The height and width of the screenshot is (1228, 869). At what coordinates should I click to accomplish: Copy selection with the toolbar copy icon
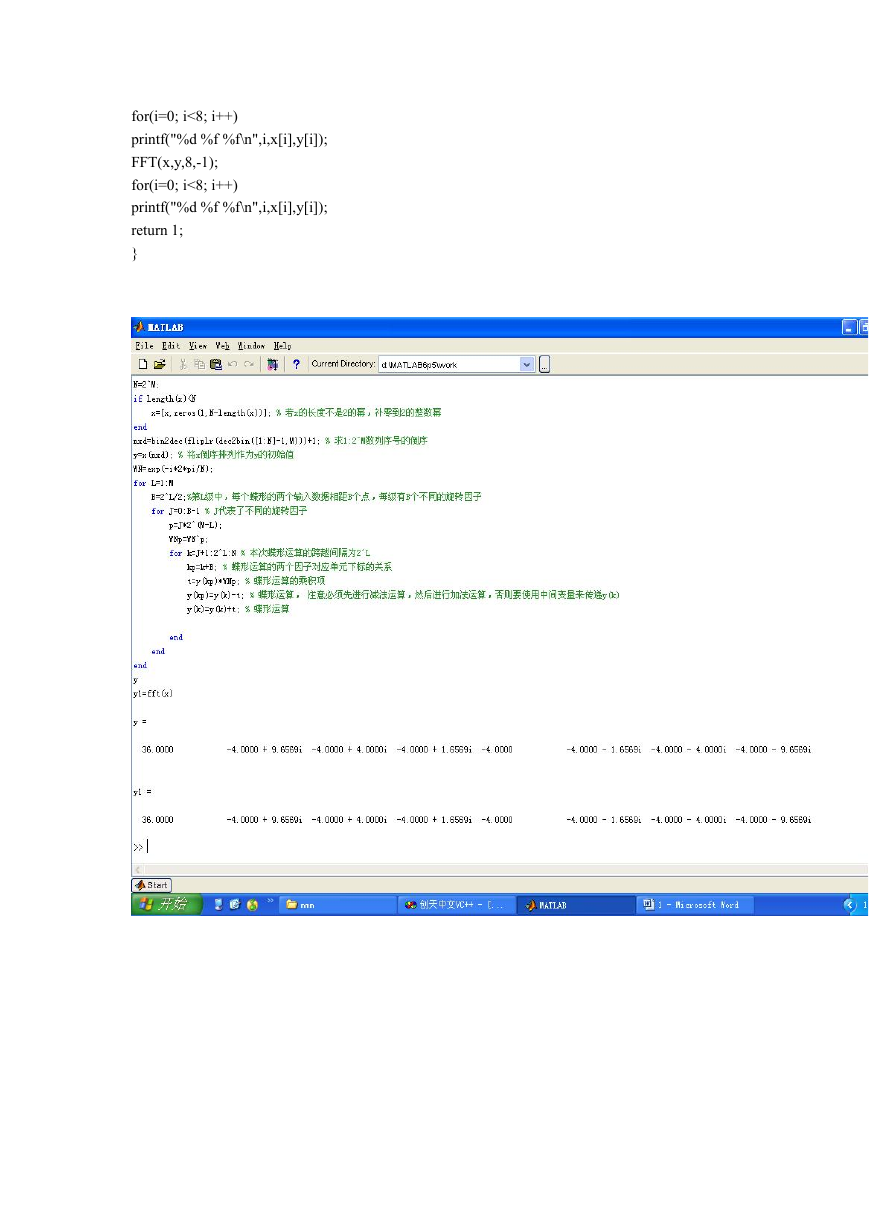(199, 365)
